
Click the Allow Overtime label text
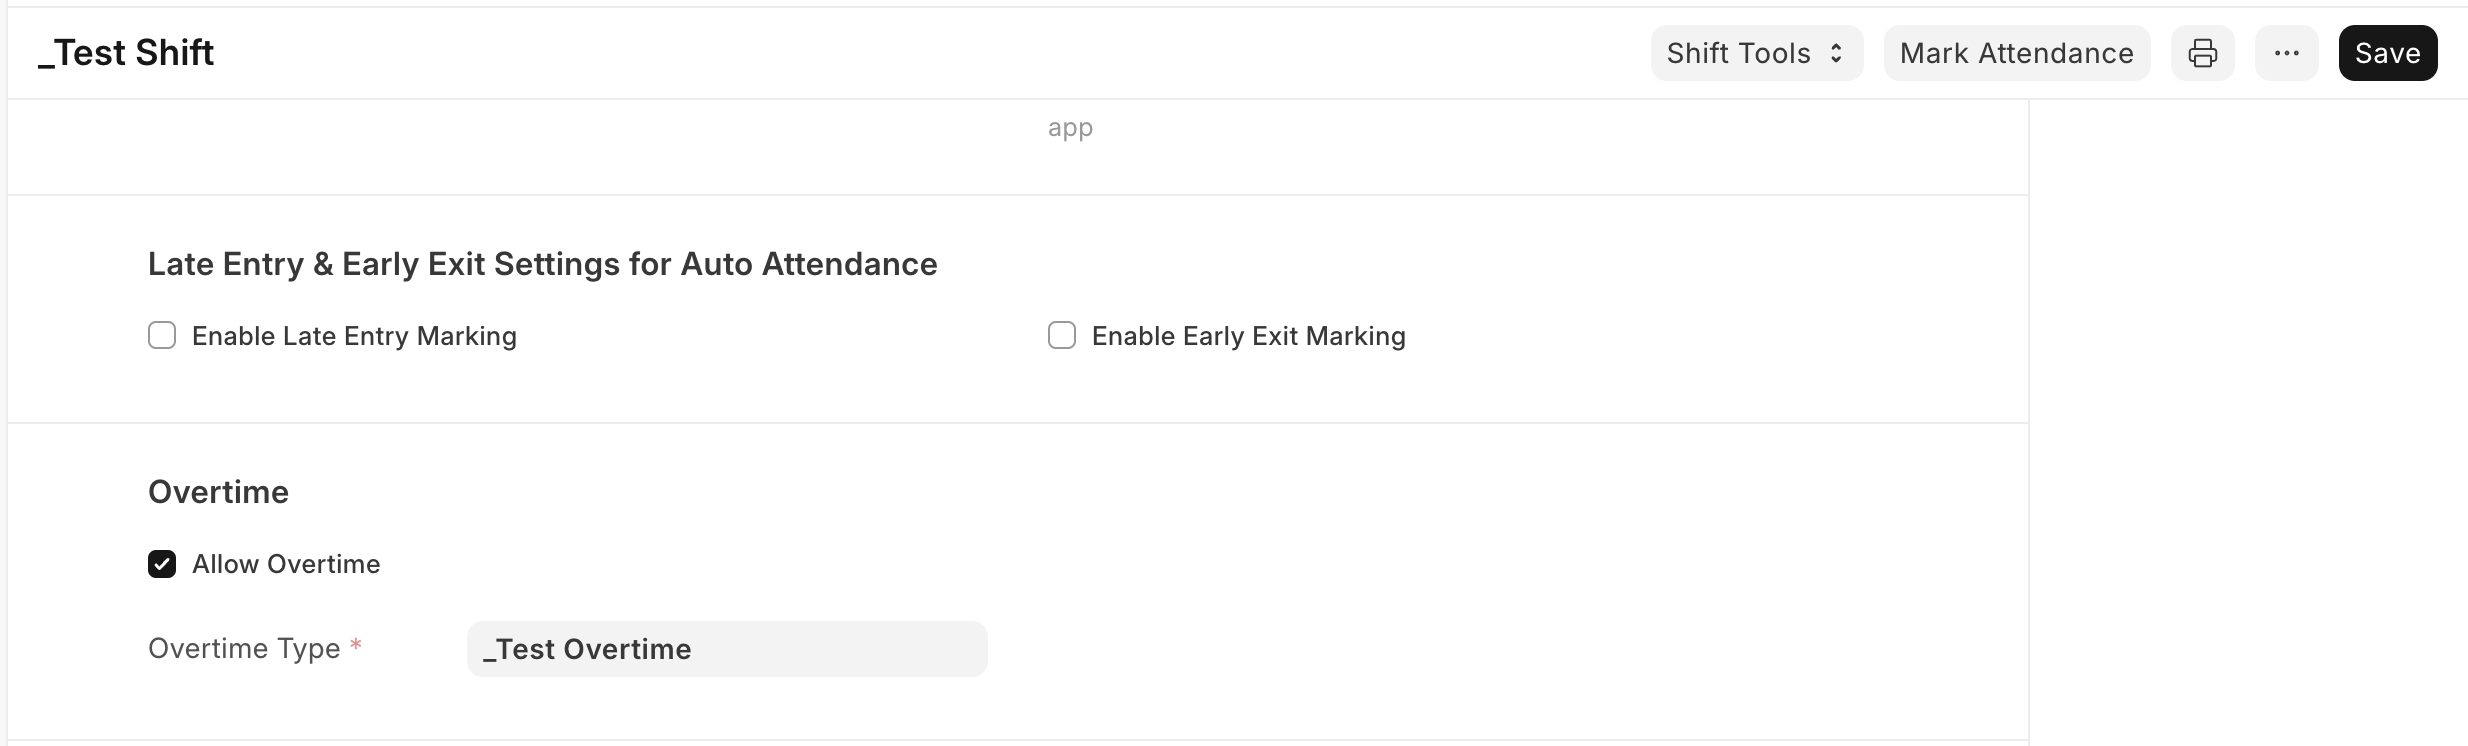pyautogui.click(x=286, y=564)
